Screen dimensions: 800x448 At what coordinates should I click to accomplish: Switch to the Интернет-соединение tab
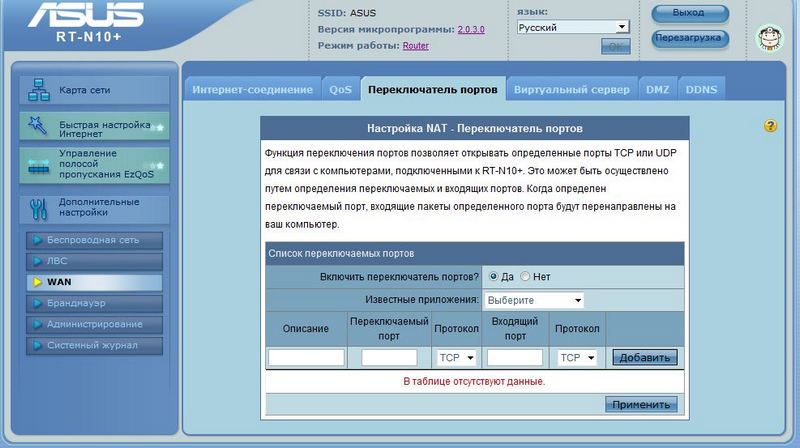coord(253,89)
